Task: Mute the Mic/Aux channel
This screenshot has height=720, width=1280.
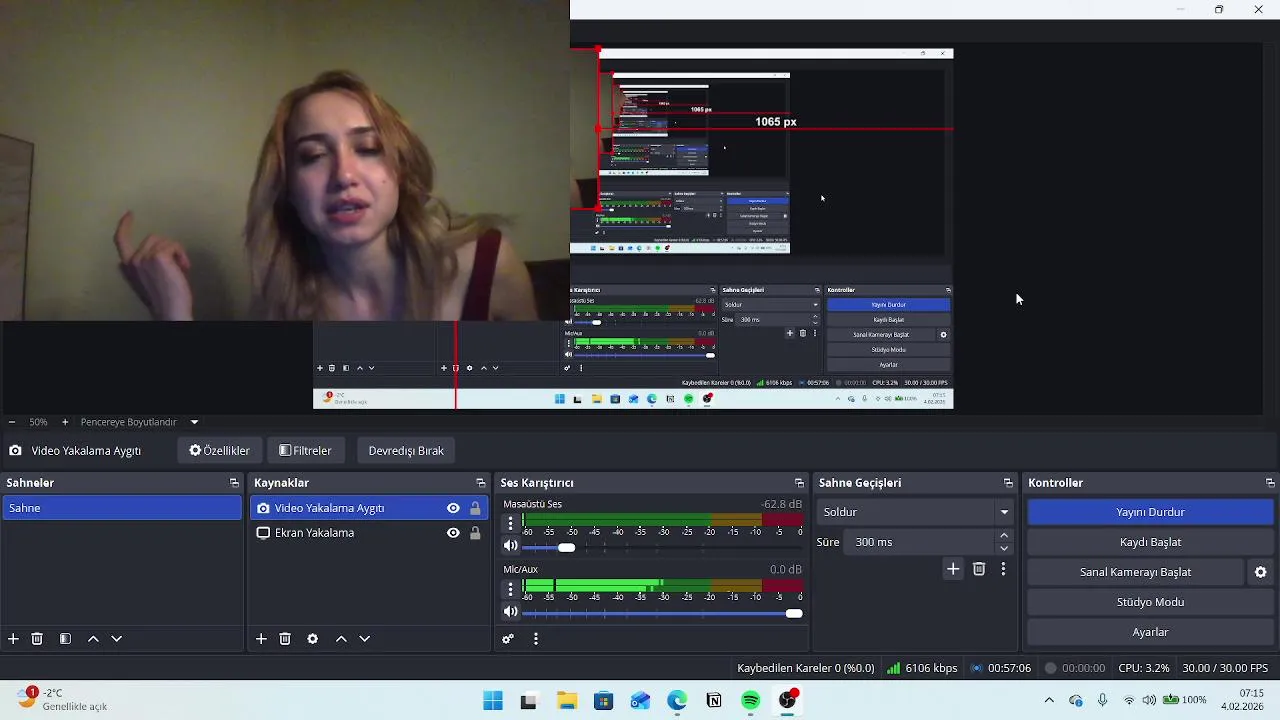Action: (x=510, y=612)
